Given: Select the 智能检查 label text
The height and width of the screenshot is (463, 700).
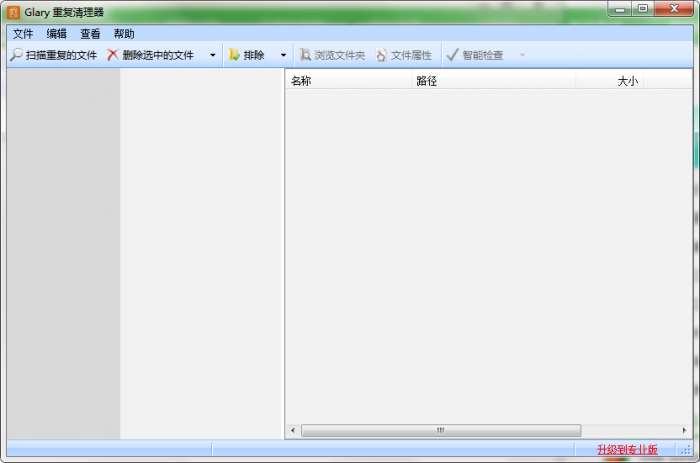Looking at the screenshot, I should 483,55.
